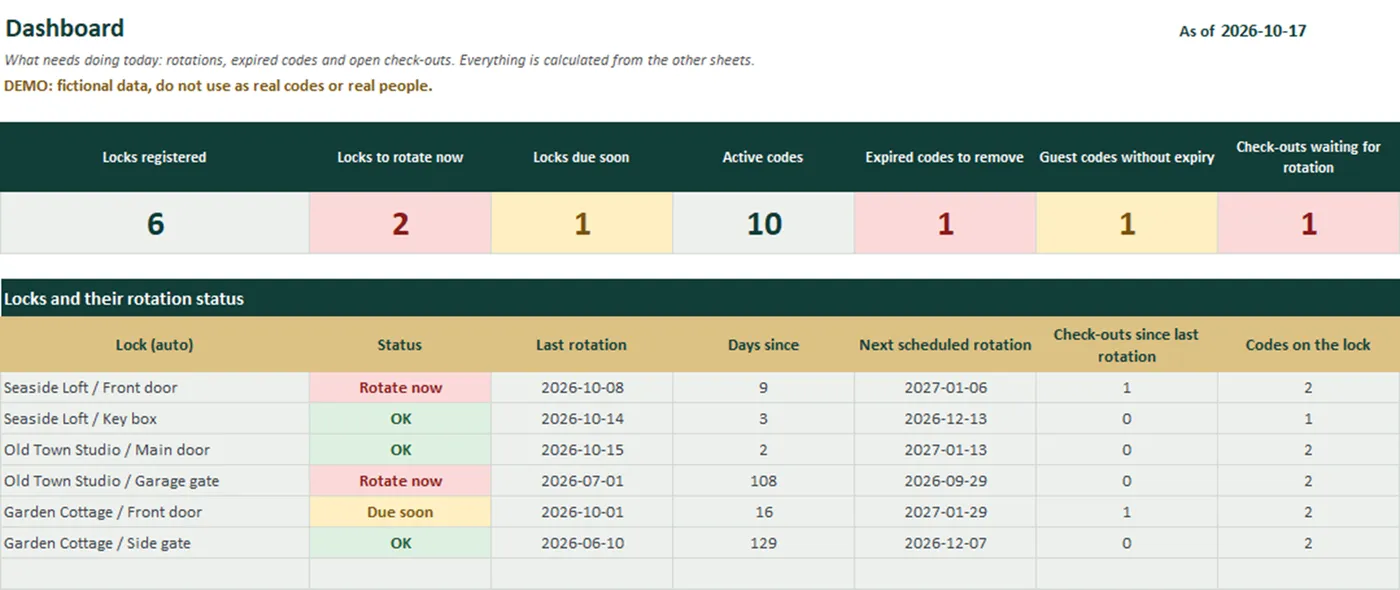The height and width of the screenshot is (590, 1400).
Task: Select last rotation date 2026-07-01
Action: (x=581, y=481)
